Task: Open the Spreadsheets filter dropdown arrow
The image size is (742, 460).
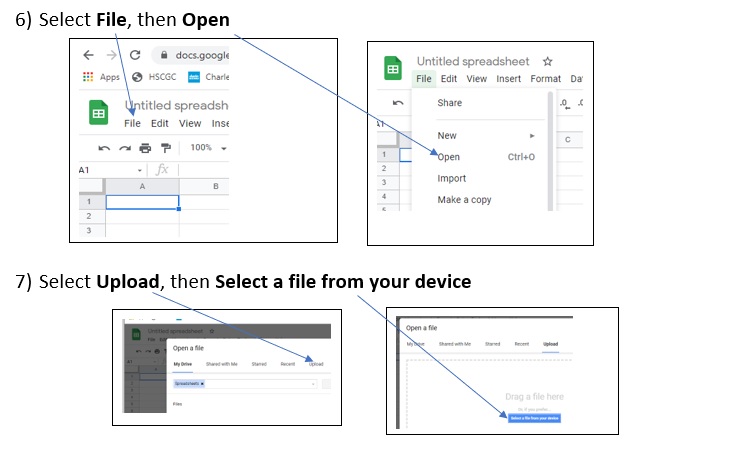Action: point(313,384)
